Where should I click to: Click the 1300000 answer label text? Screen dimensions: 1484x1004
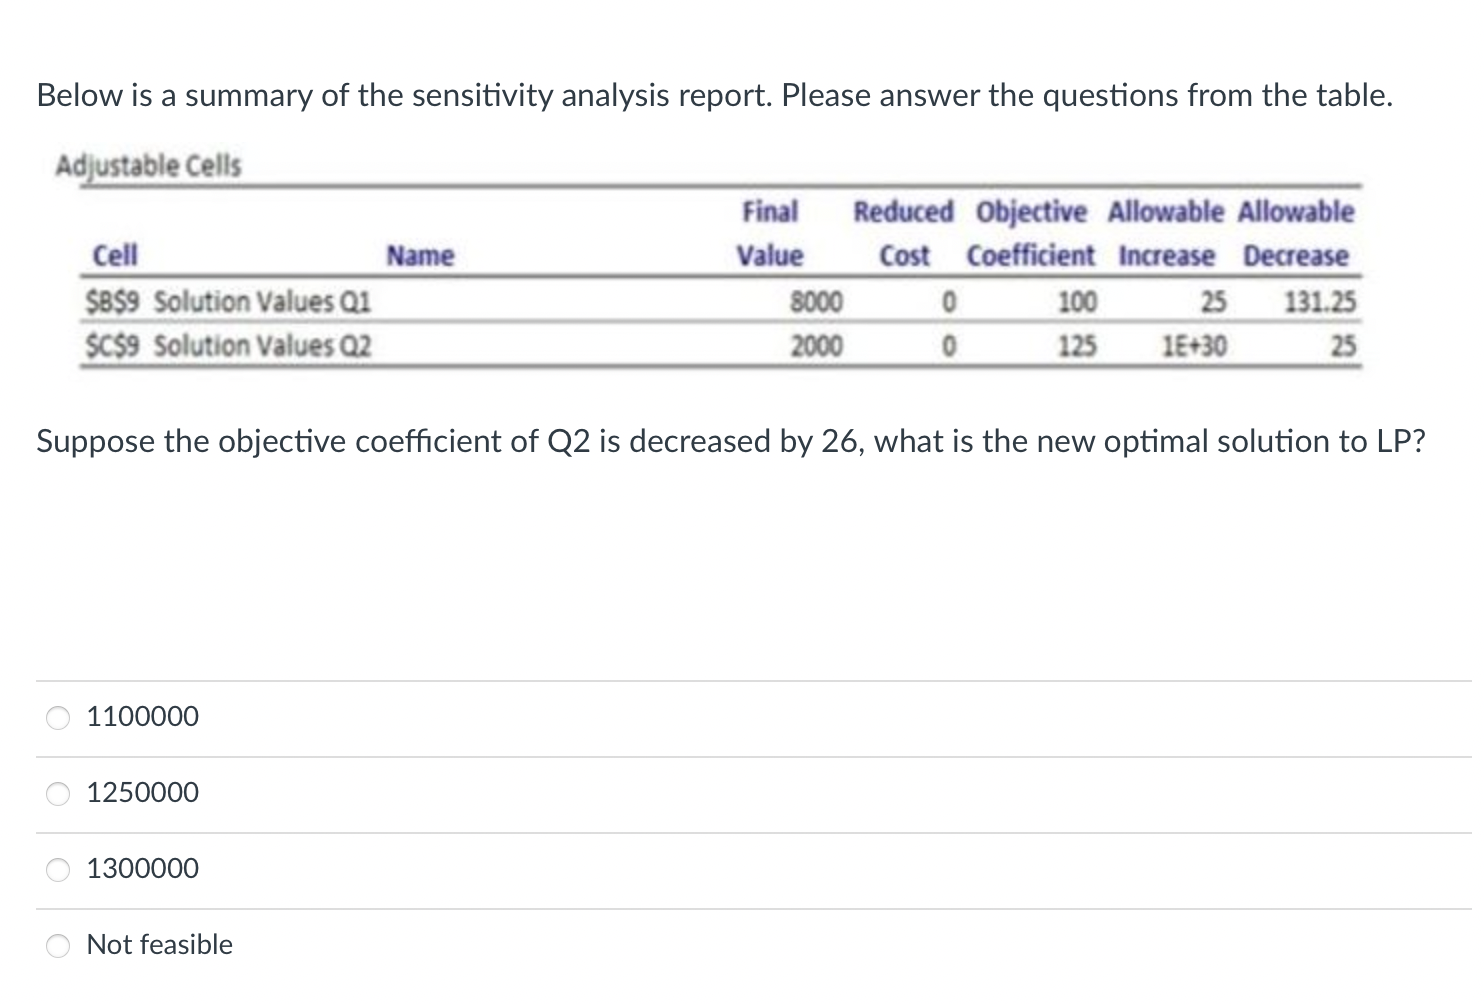pos(141,869)
